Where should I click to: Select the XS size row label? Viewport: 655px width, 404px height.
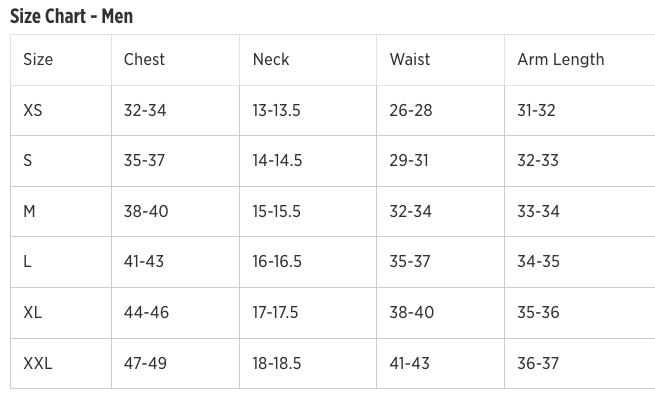pos(33,110)
